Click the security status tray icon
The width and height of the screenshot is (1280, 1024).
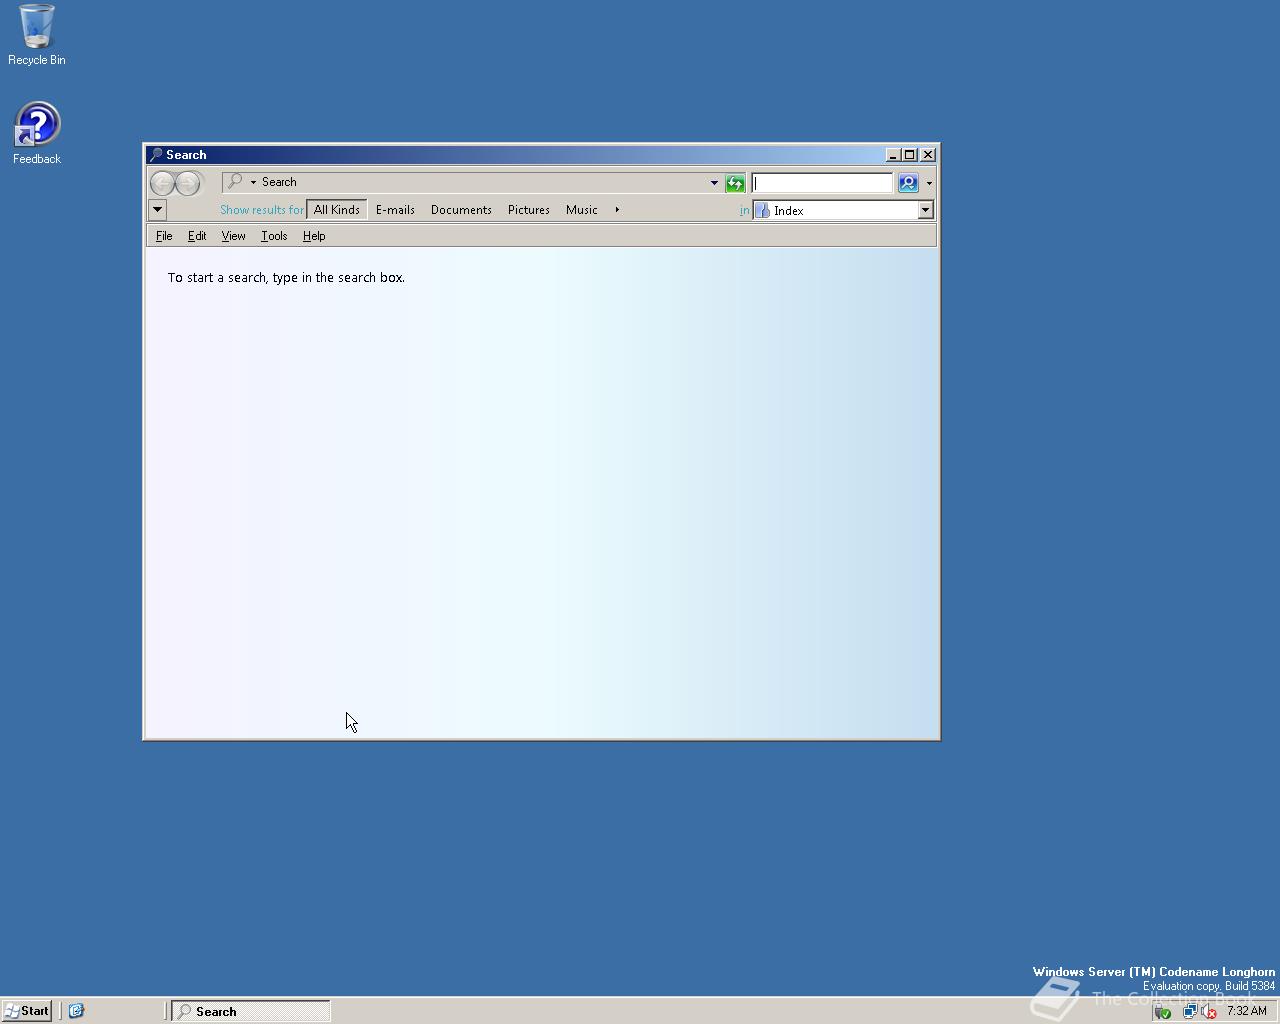pos(1163,1011)
